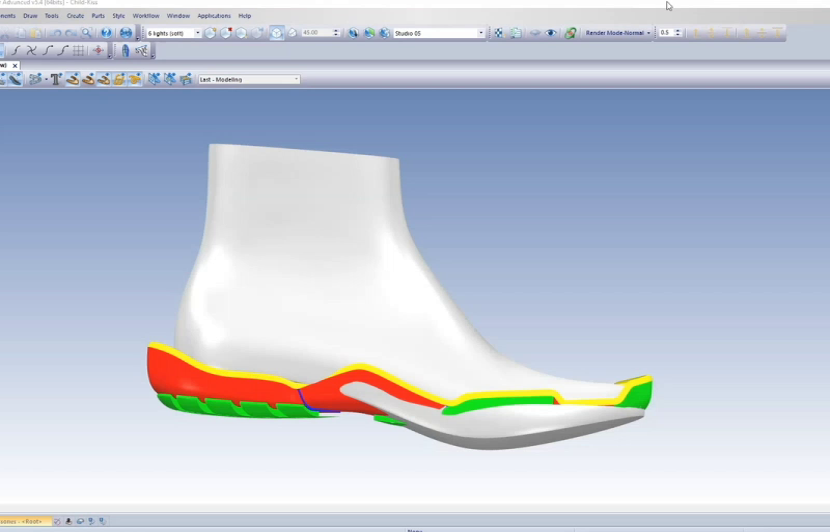Click the first blue cross-arrows icon
This screenshot has width=830, height=532.
coord(154,79)
